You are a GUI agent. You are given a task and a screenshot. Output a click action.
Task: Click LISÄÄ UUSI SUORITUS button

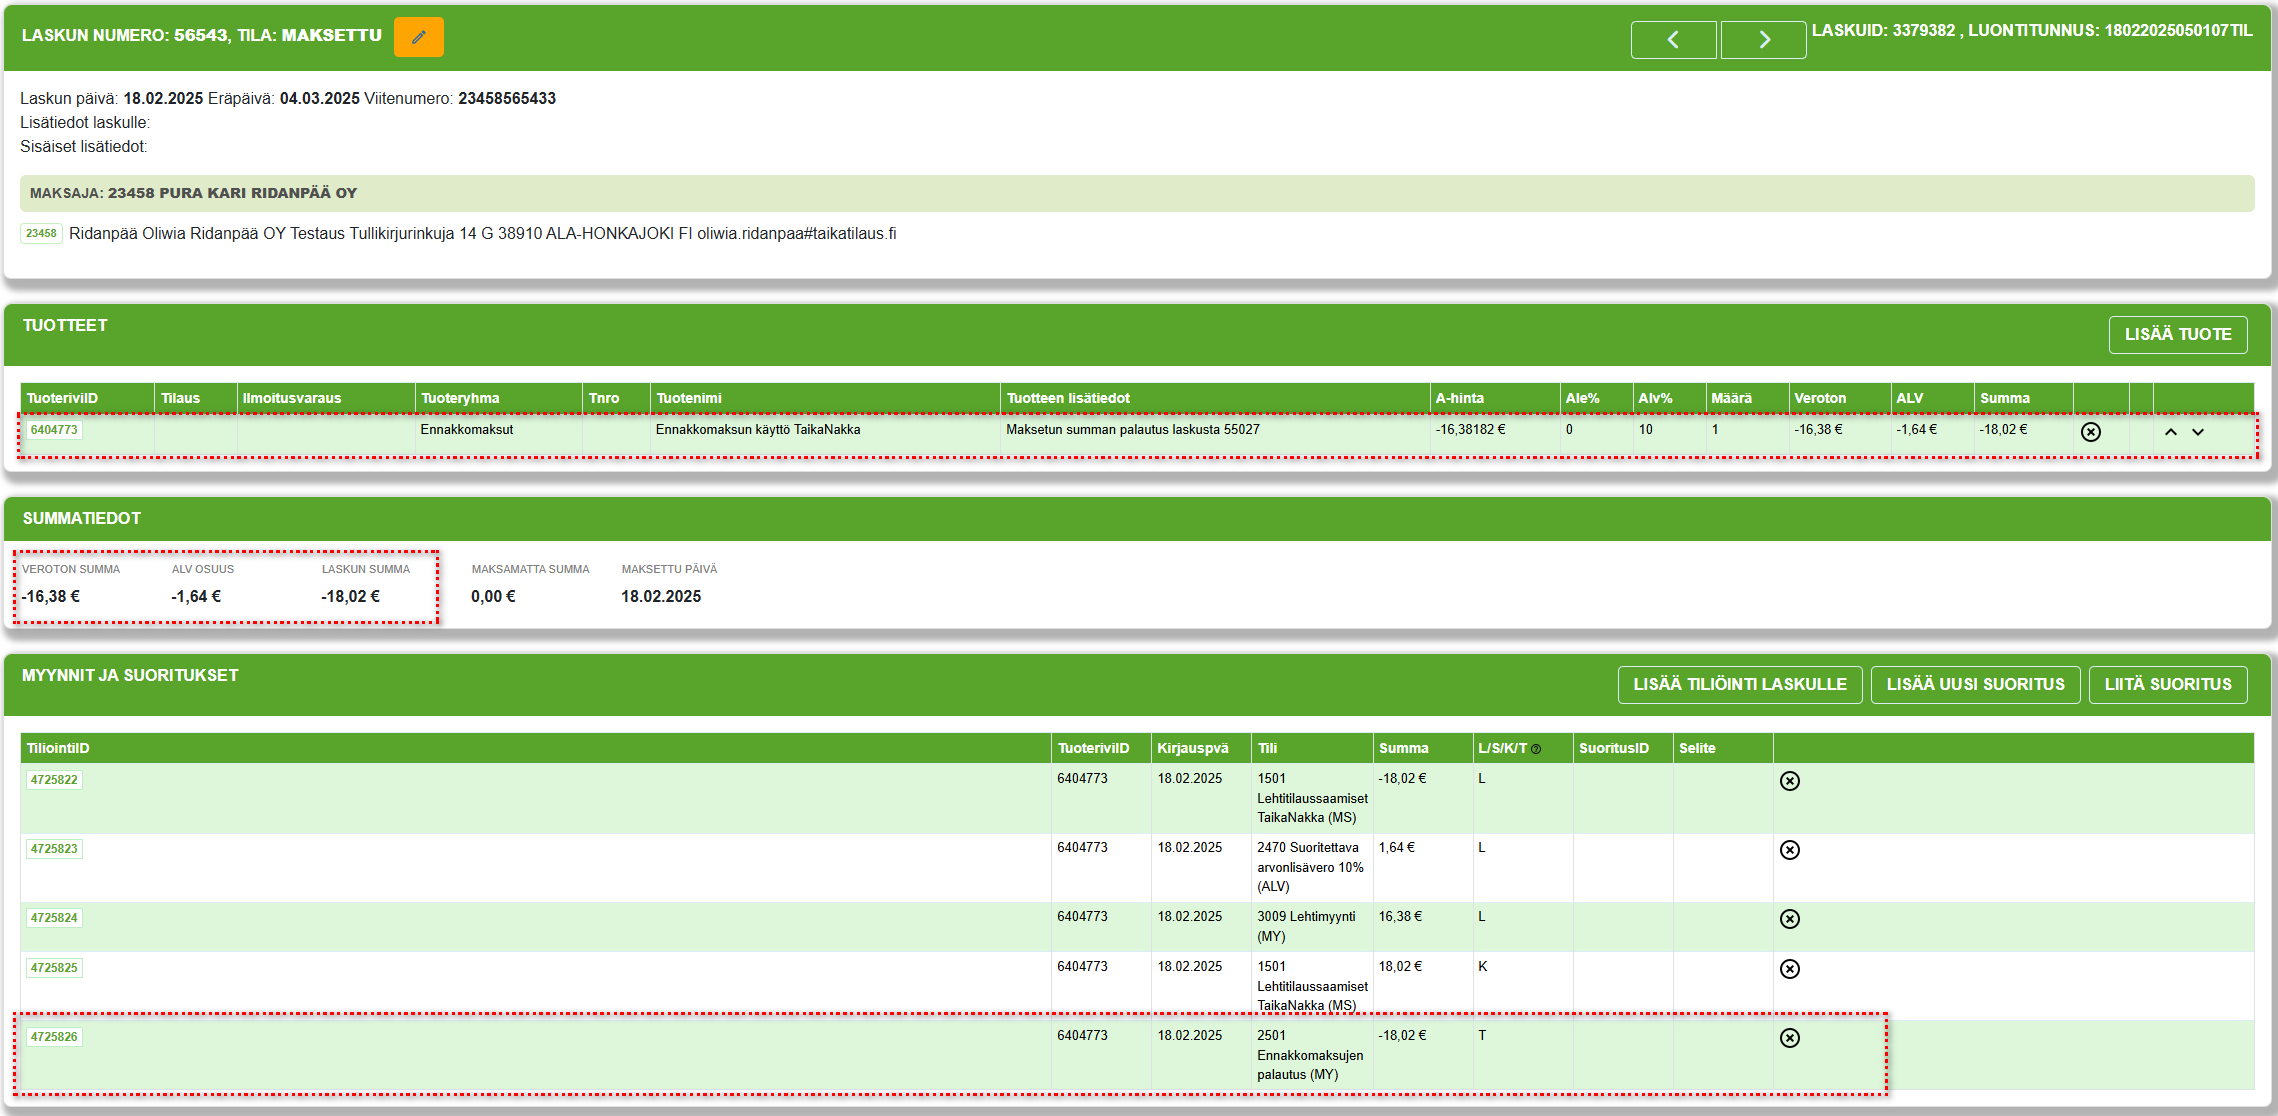(1975, 684)
